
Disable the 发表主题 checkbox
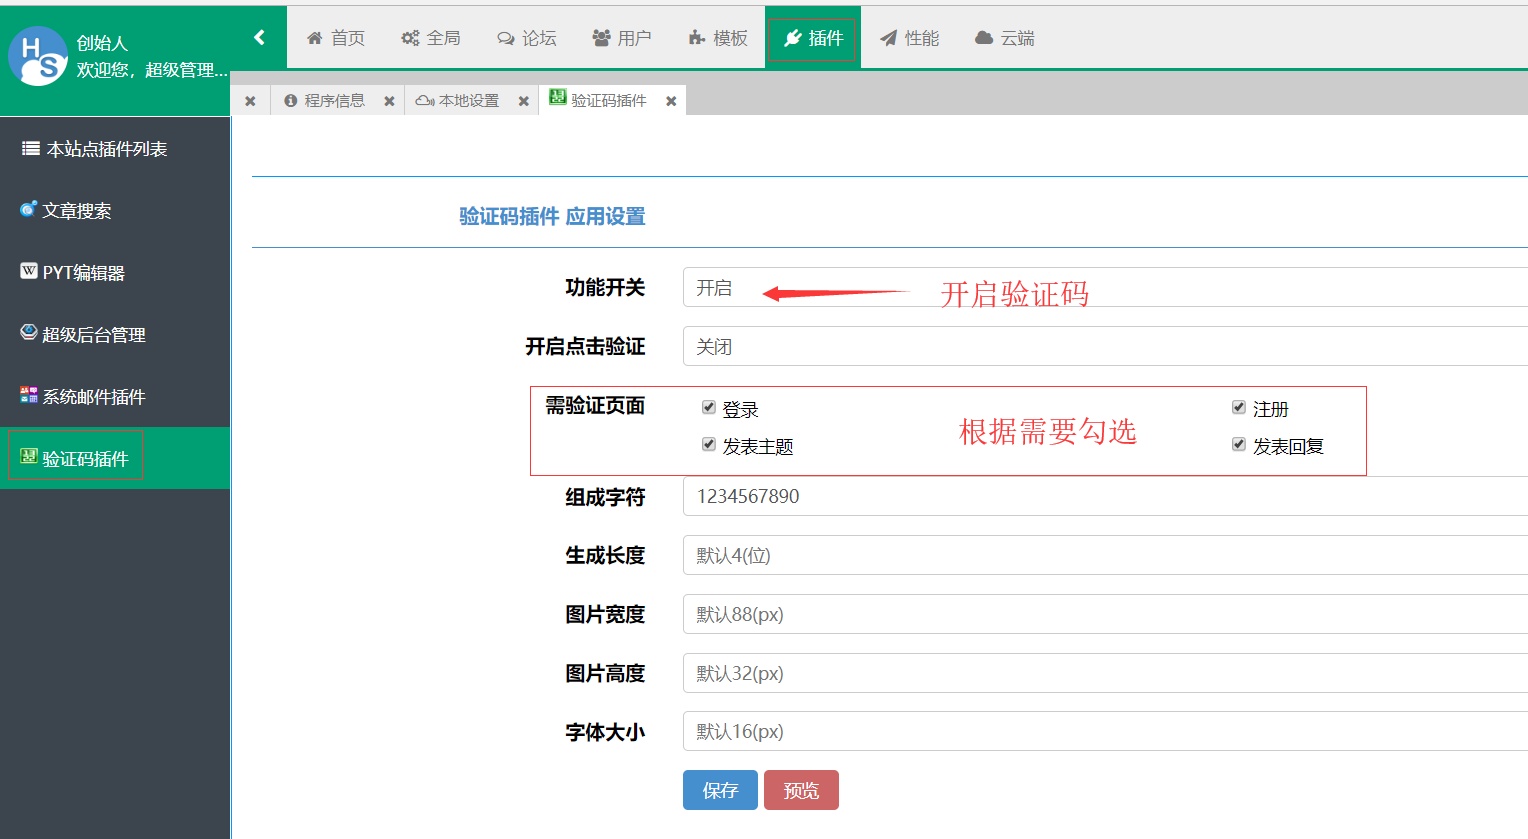click(709, 445)
